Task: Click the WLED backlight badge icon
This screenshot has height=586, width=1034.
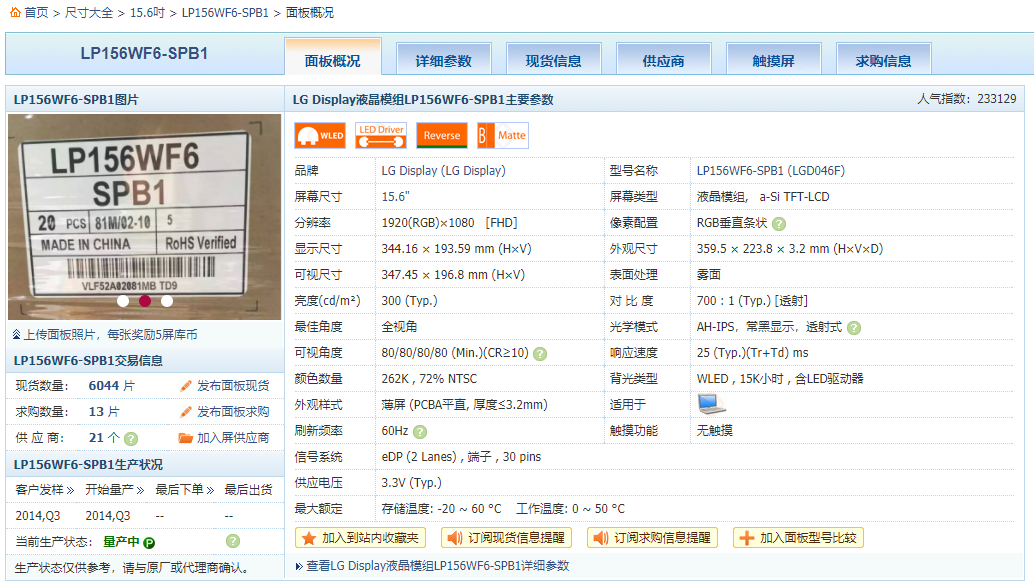Action: (320, 136)
